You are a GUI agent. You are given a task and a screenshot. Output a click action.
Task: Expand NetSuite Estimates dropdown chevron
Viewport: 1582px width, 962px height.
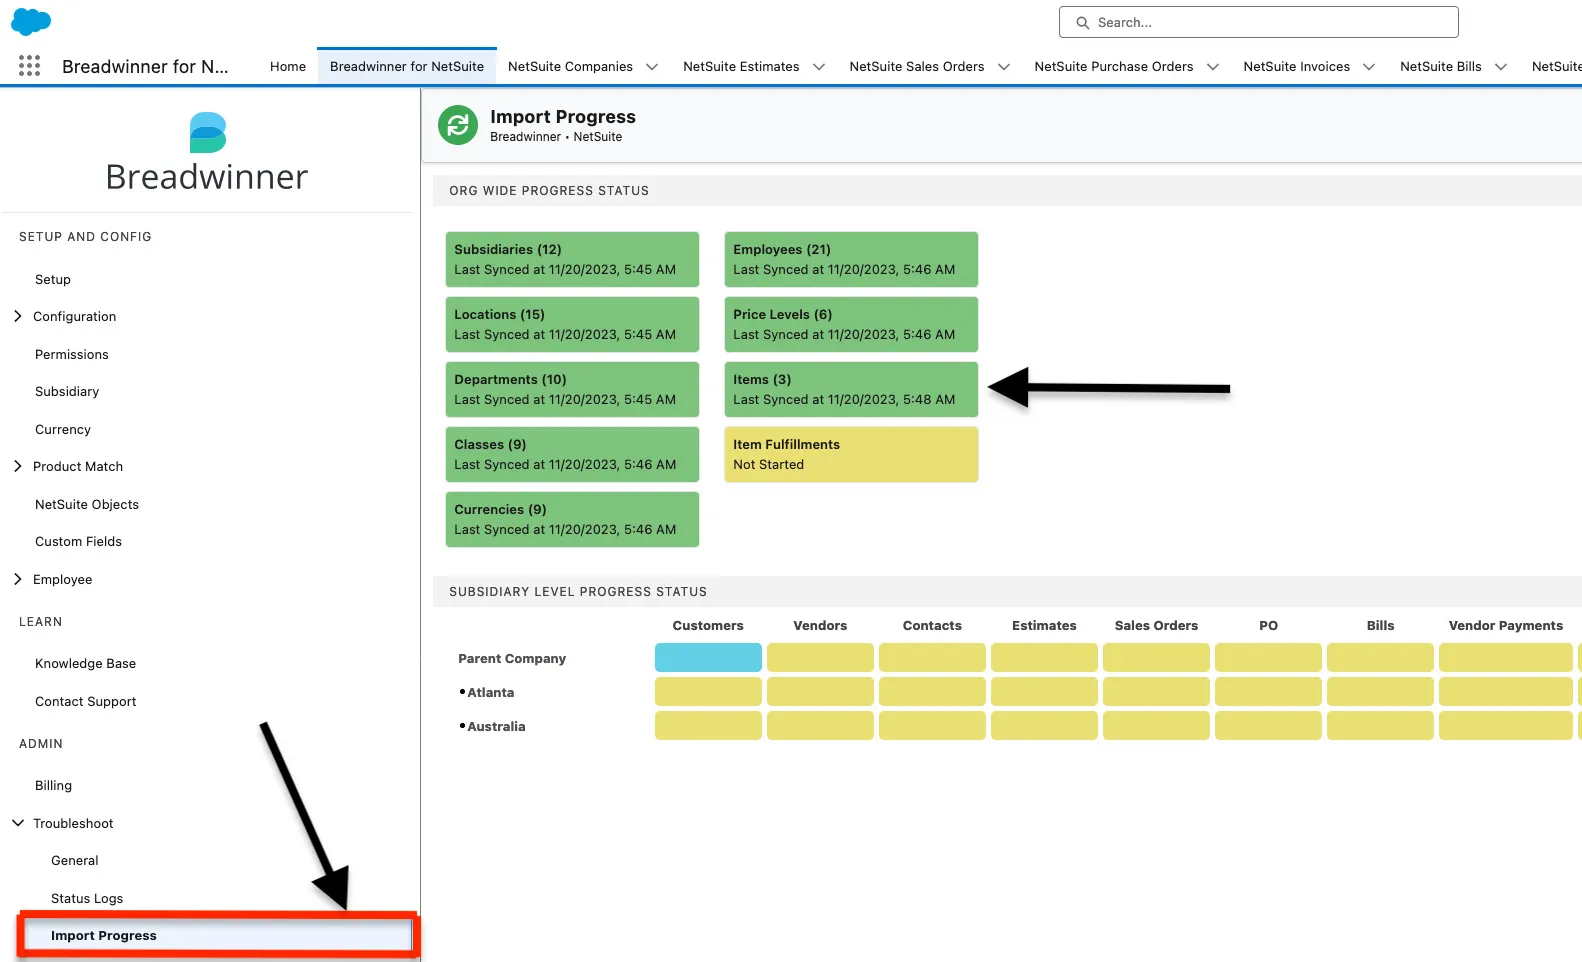point(819,67)
